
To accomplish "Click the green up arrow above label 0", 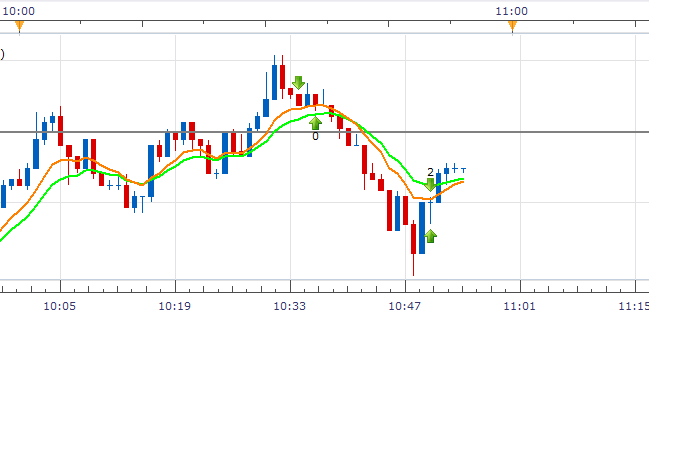I will (315, 123).
